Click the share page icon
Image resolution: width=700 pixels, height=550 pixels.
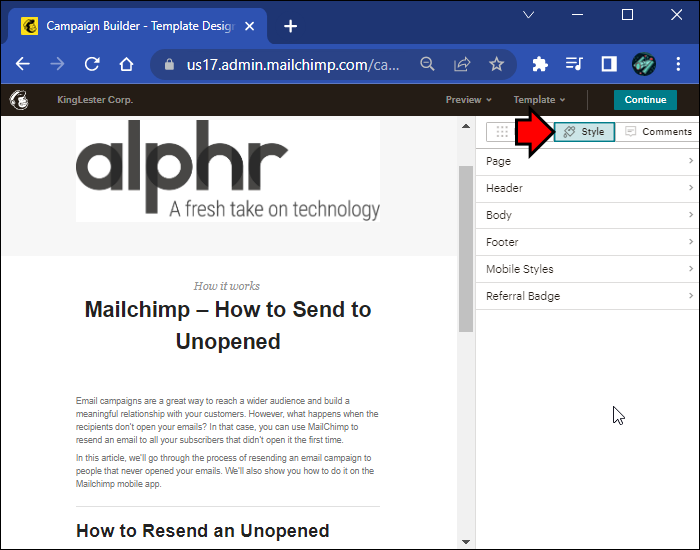click(462, 64)
